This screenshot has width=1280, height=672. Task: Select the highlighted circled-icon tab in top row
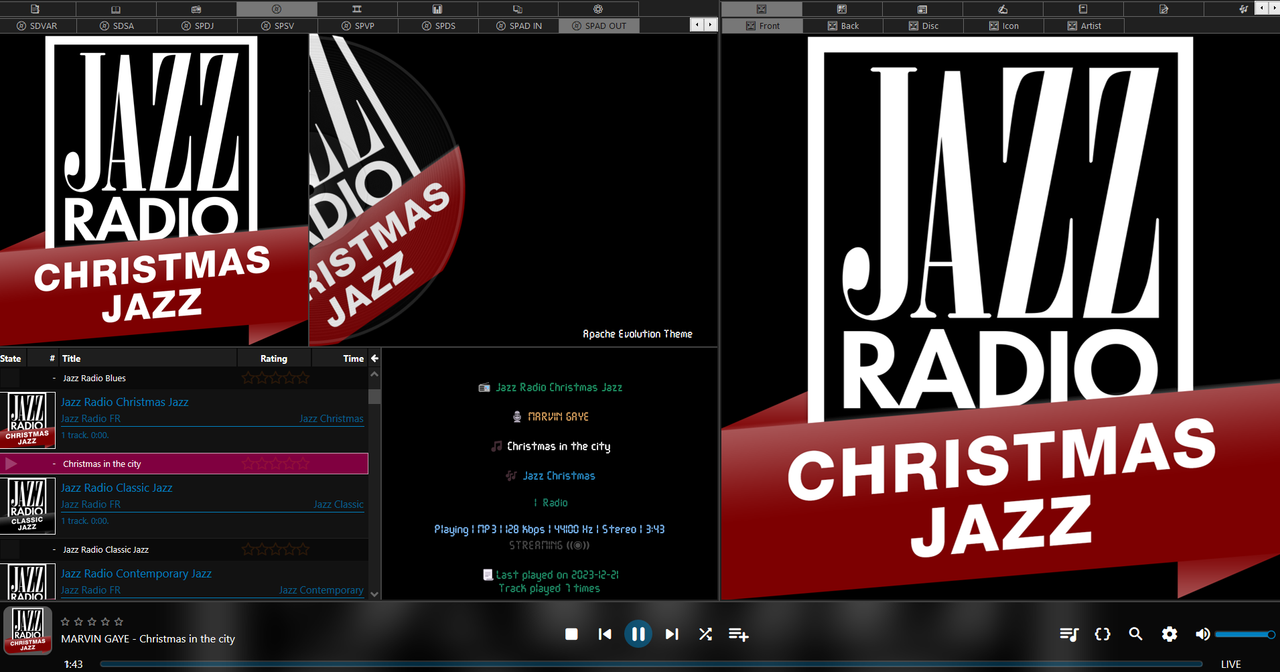pyautogui.click(x=277, y=9)
